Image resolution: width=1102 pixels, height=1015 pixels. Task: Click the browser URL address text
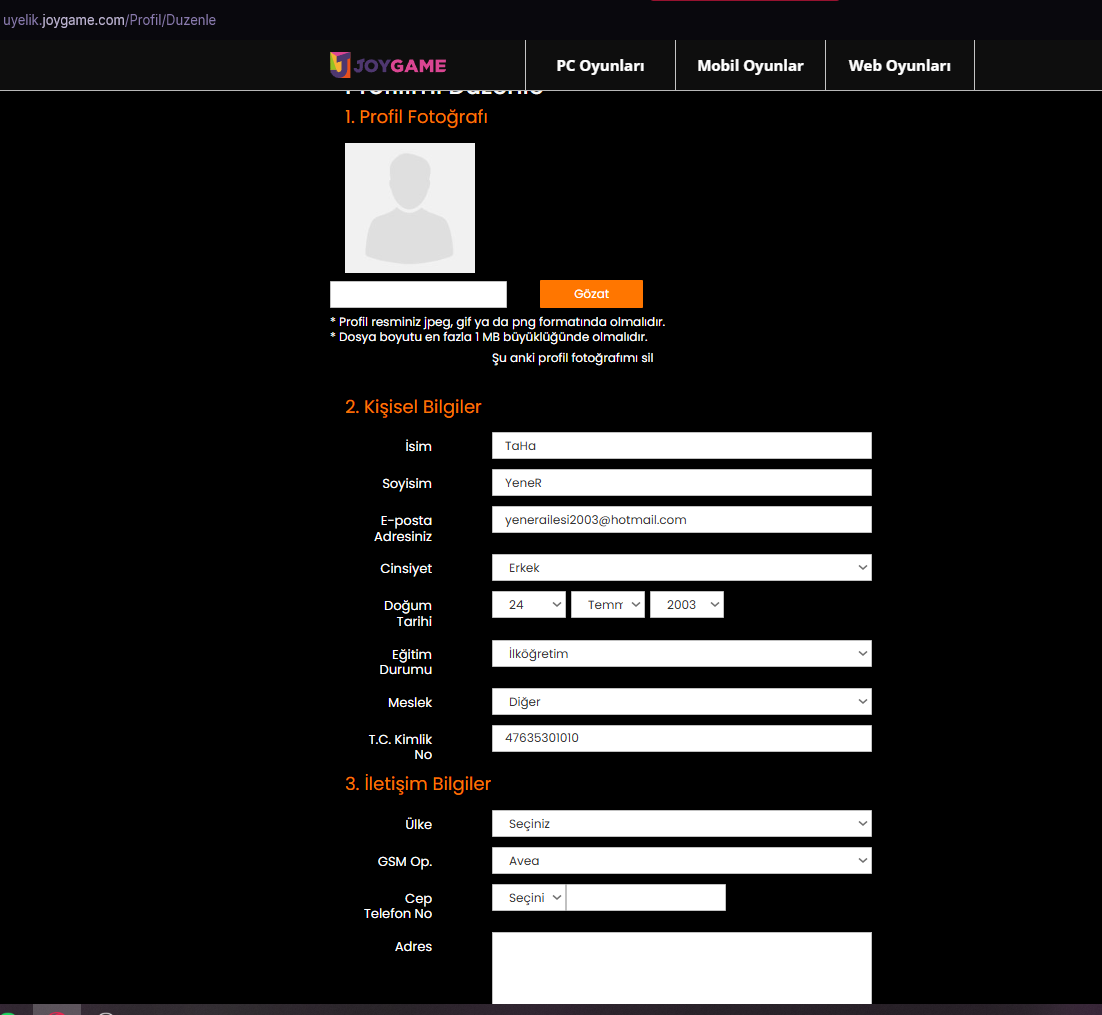pyautogui.click(x=110, y=20)
